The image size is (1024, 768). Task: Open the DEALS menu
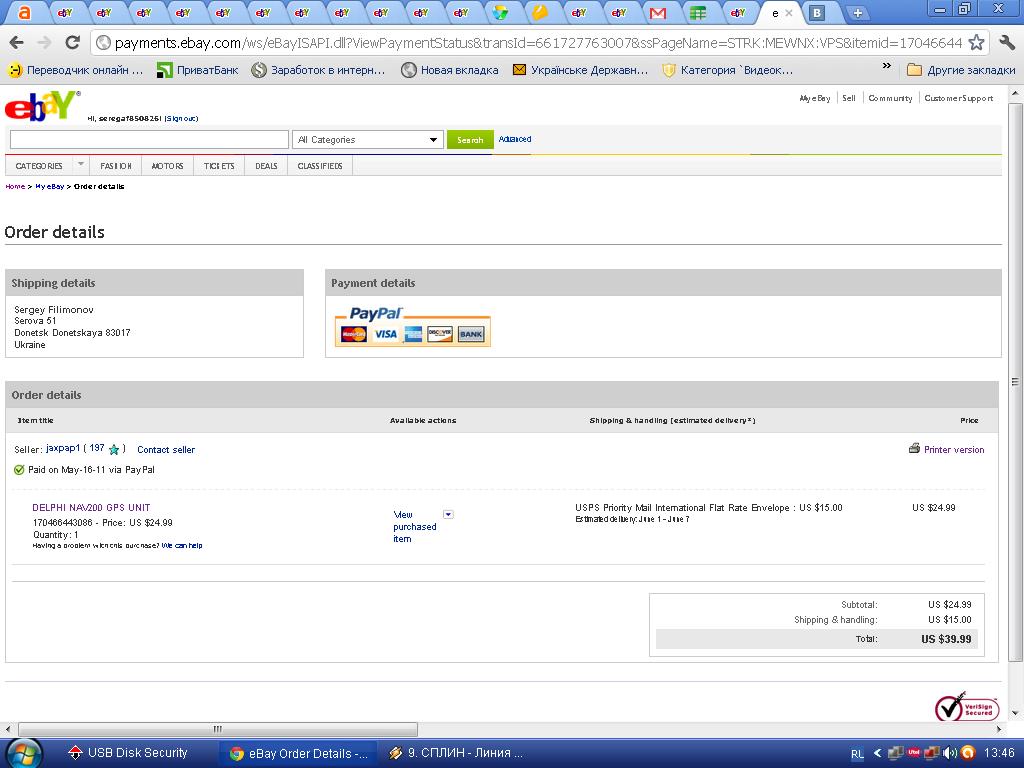click(x=266, y=166)
